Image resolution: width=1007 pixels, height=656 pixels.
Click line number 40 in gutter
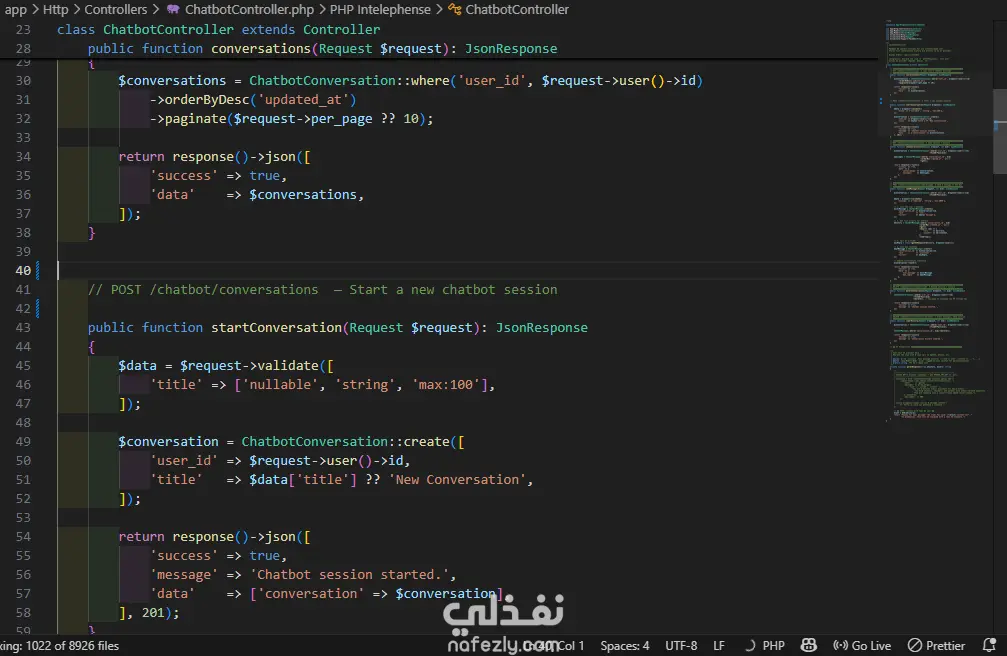tap(23, 270)
